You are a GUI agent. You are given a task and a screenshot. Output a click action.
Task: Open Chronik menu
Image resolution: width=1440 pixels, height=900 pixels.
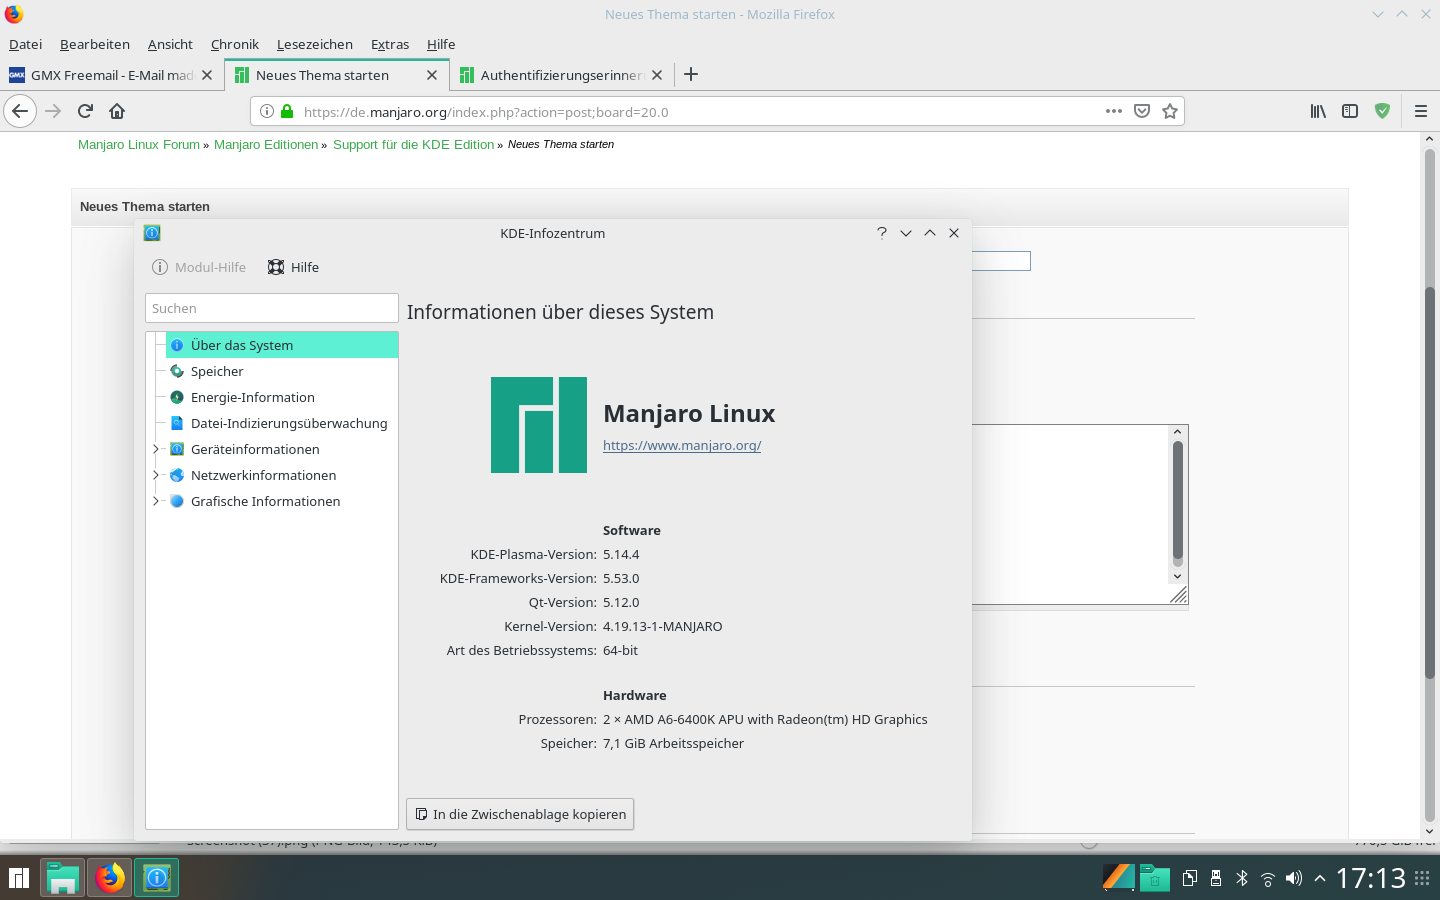(x=235, y=44)
